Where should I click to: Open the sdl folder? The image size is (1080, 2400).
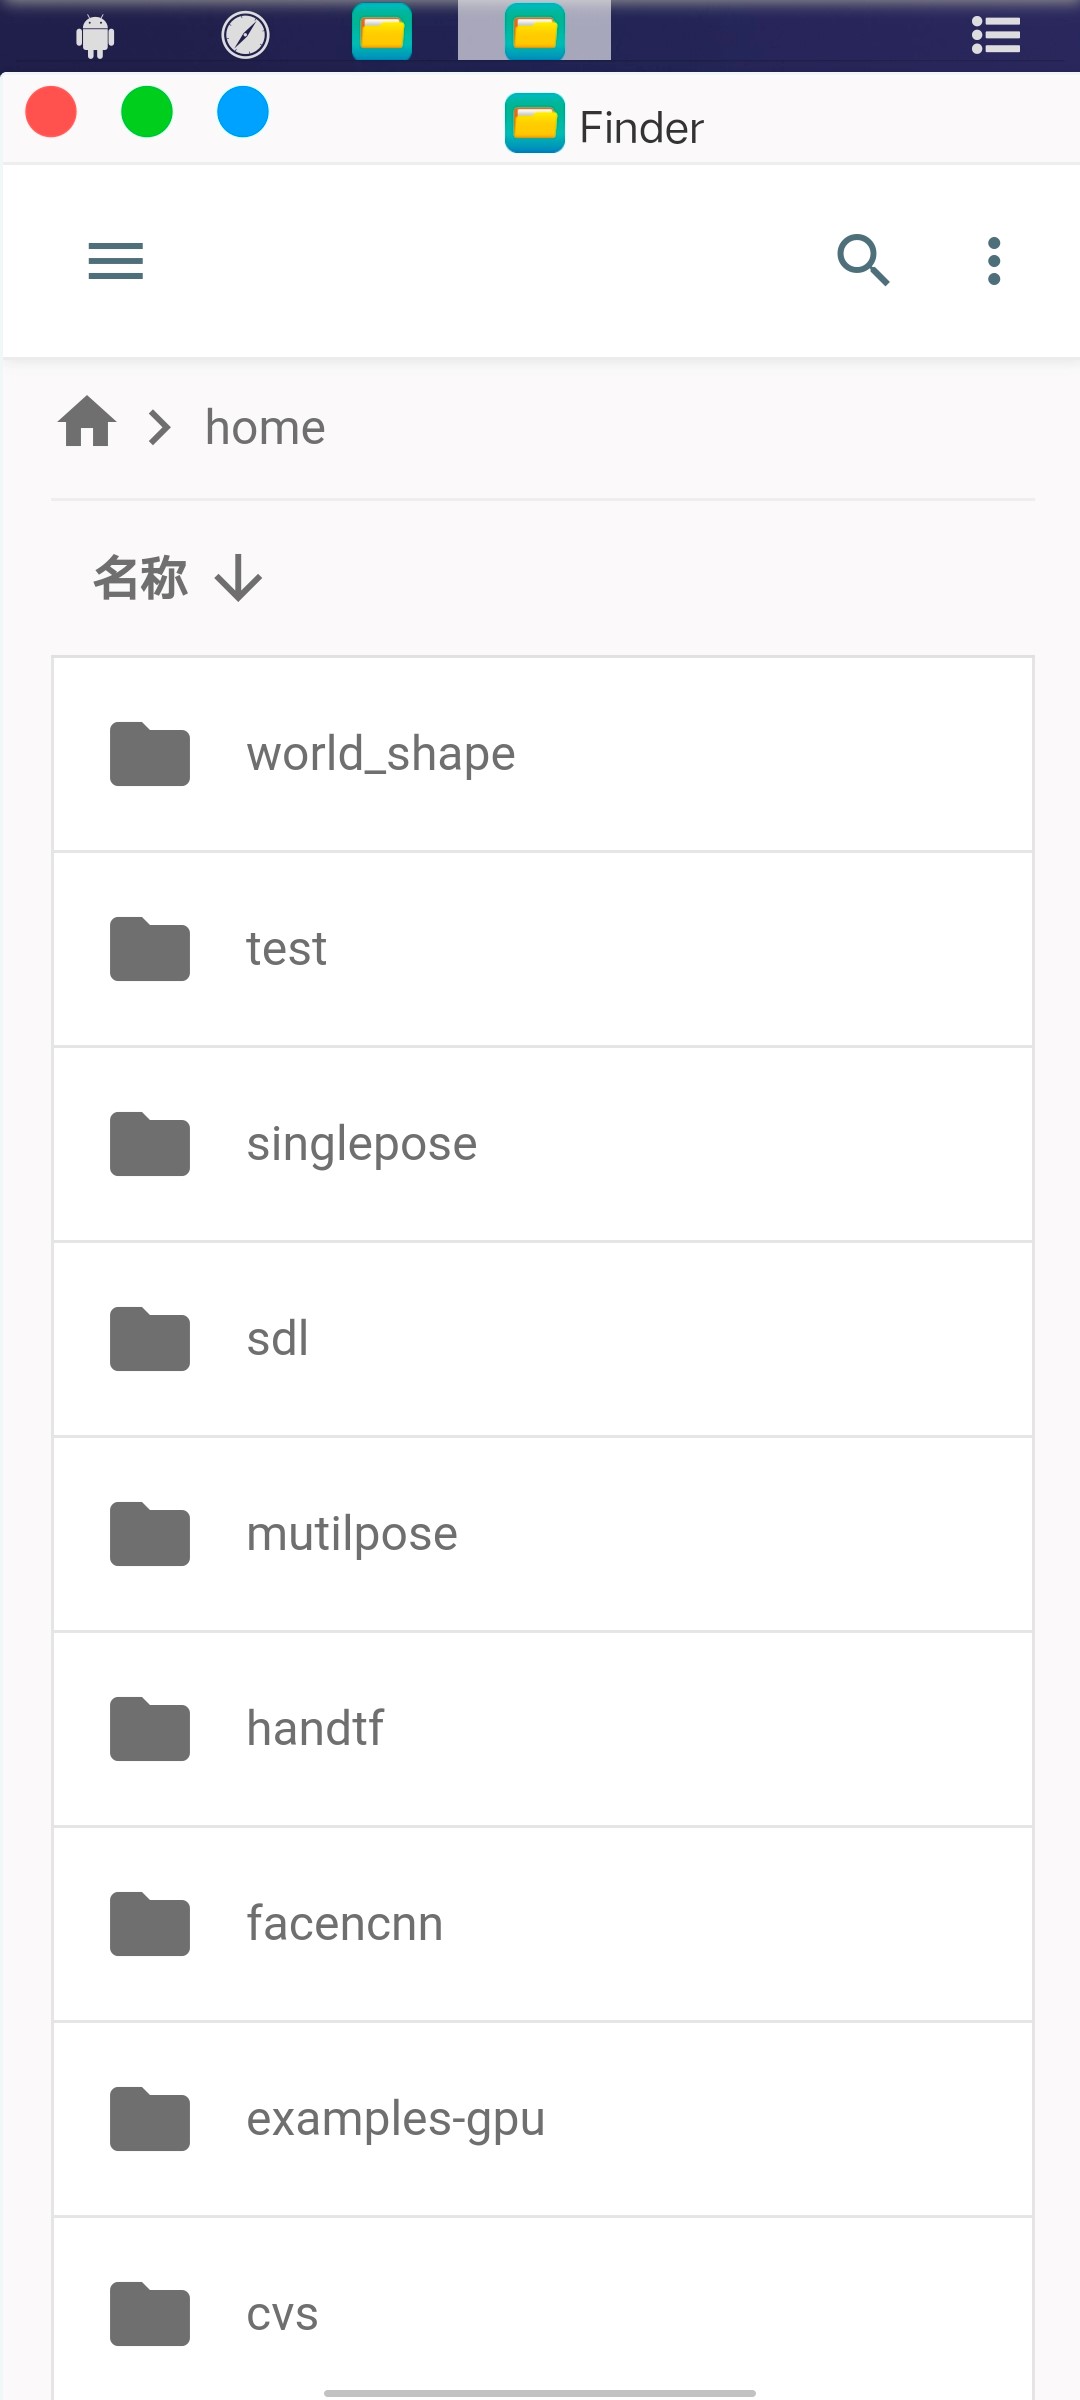[543, 1339]
